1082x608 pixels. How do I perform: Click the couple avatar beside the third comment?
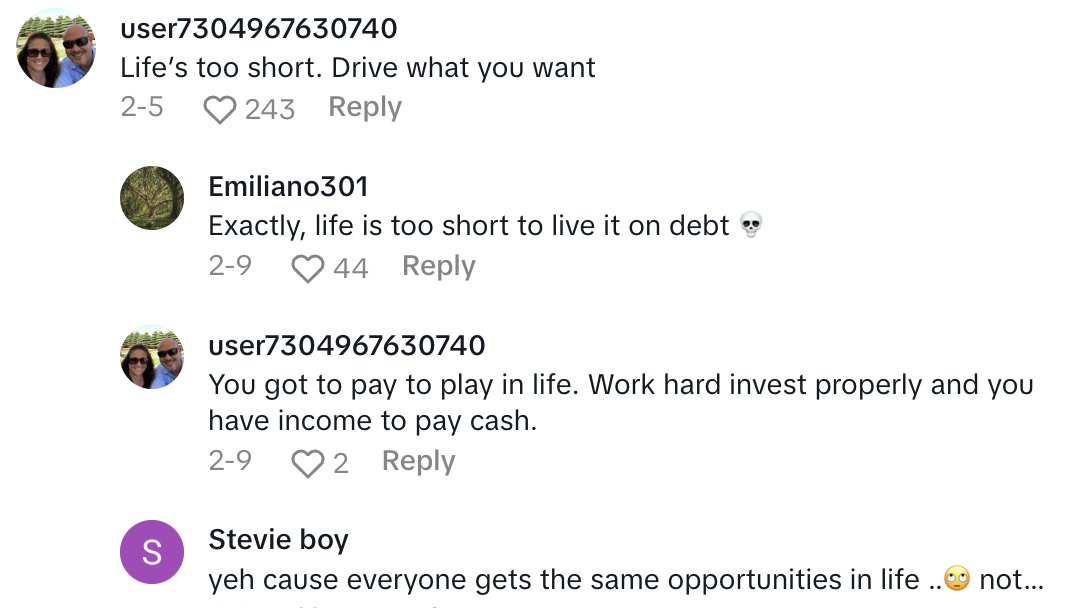coord(151,357)
